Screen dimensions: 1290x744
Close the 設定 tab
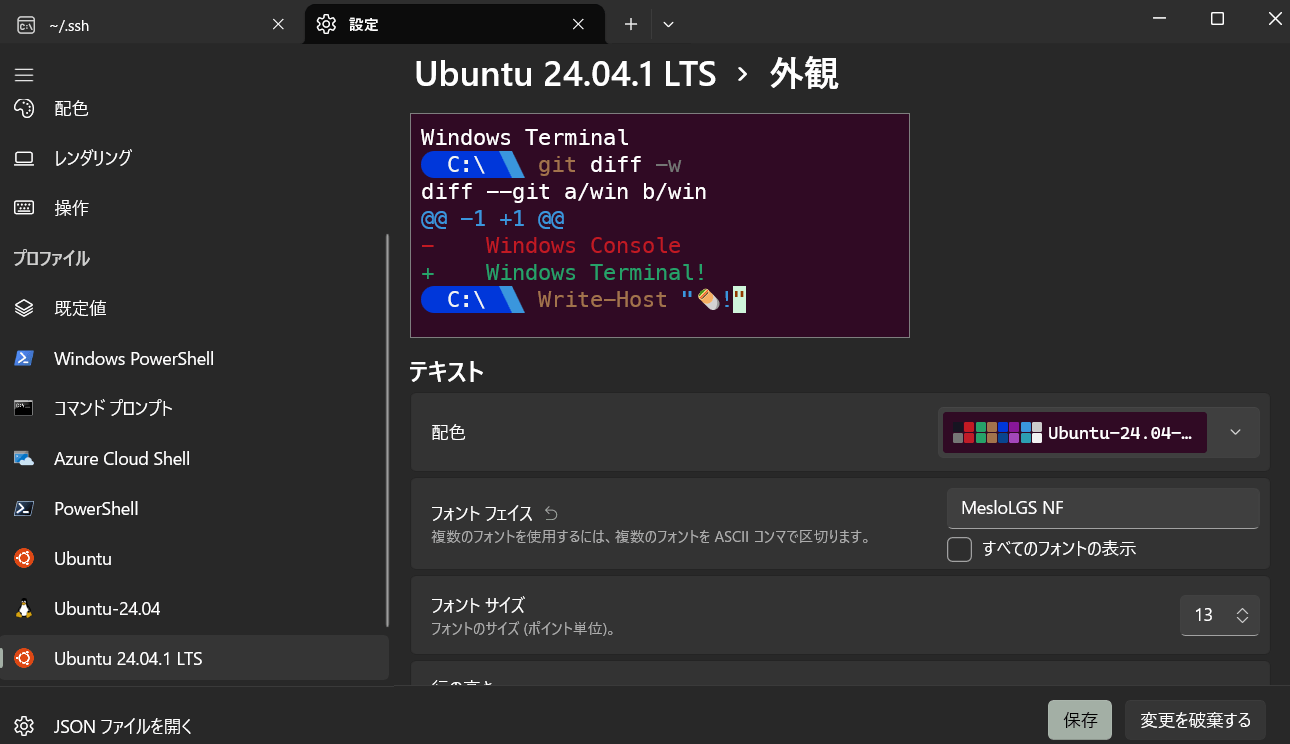(x=578, y=25)
